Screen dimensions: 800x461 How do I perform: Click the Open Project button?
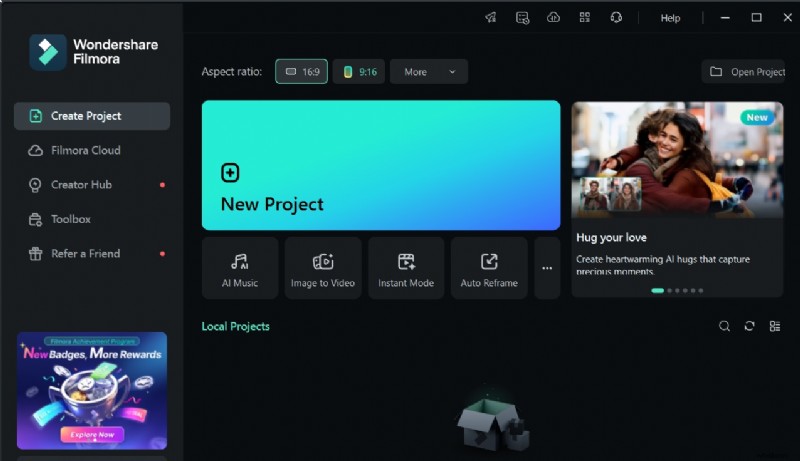click(x=747, y=72)
